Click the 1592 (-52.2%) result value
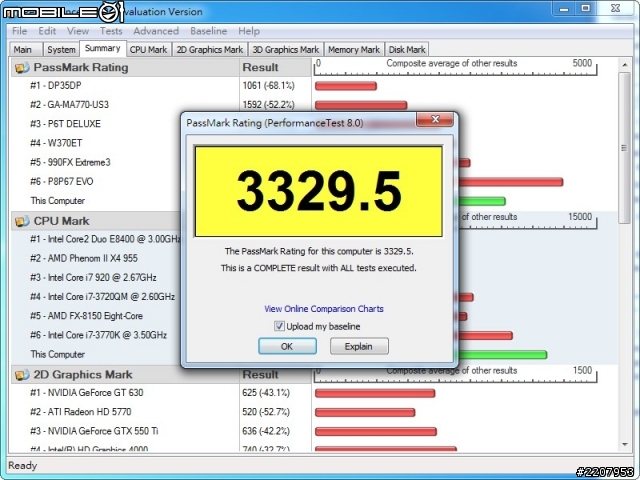Screen dimensions: 640x480 [x=269, y=105]
